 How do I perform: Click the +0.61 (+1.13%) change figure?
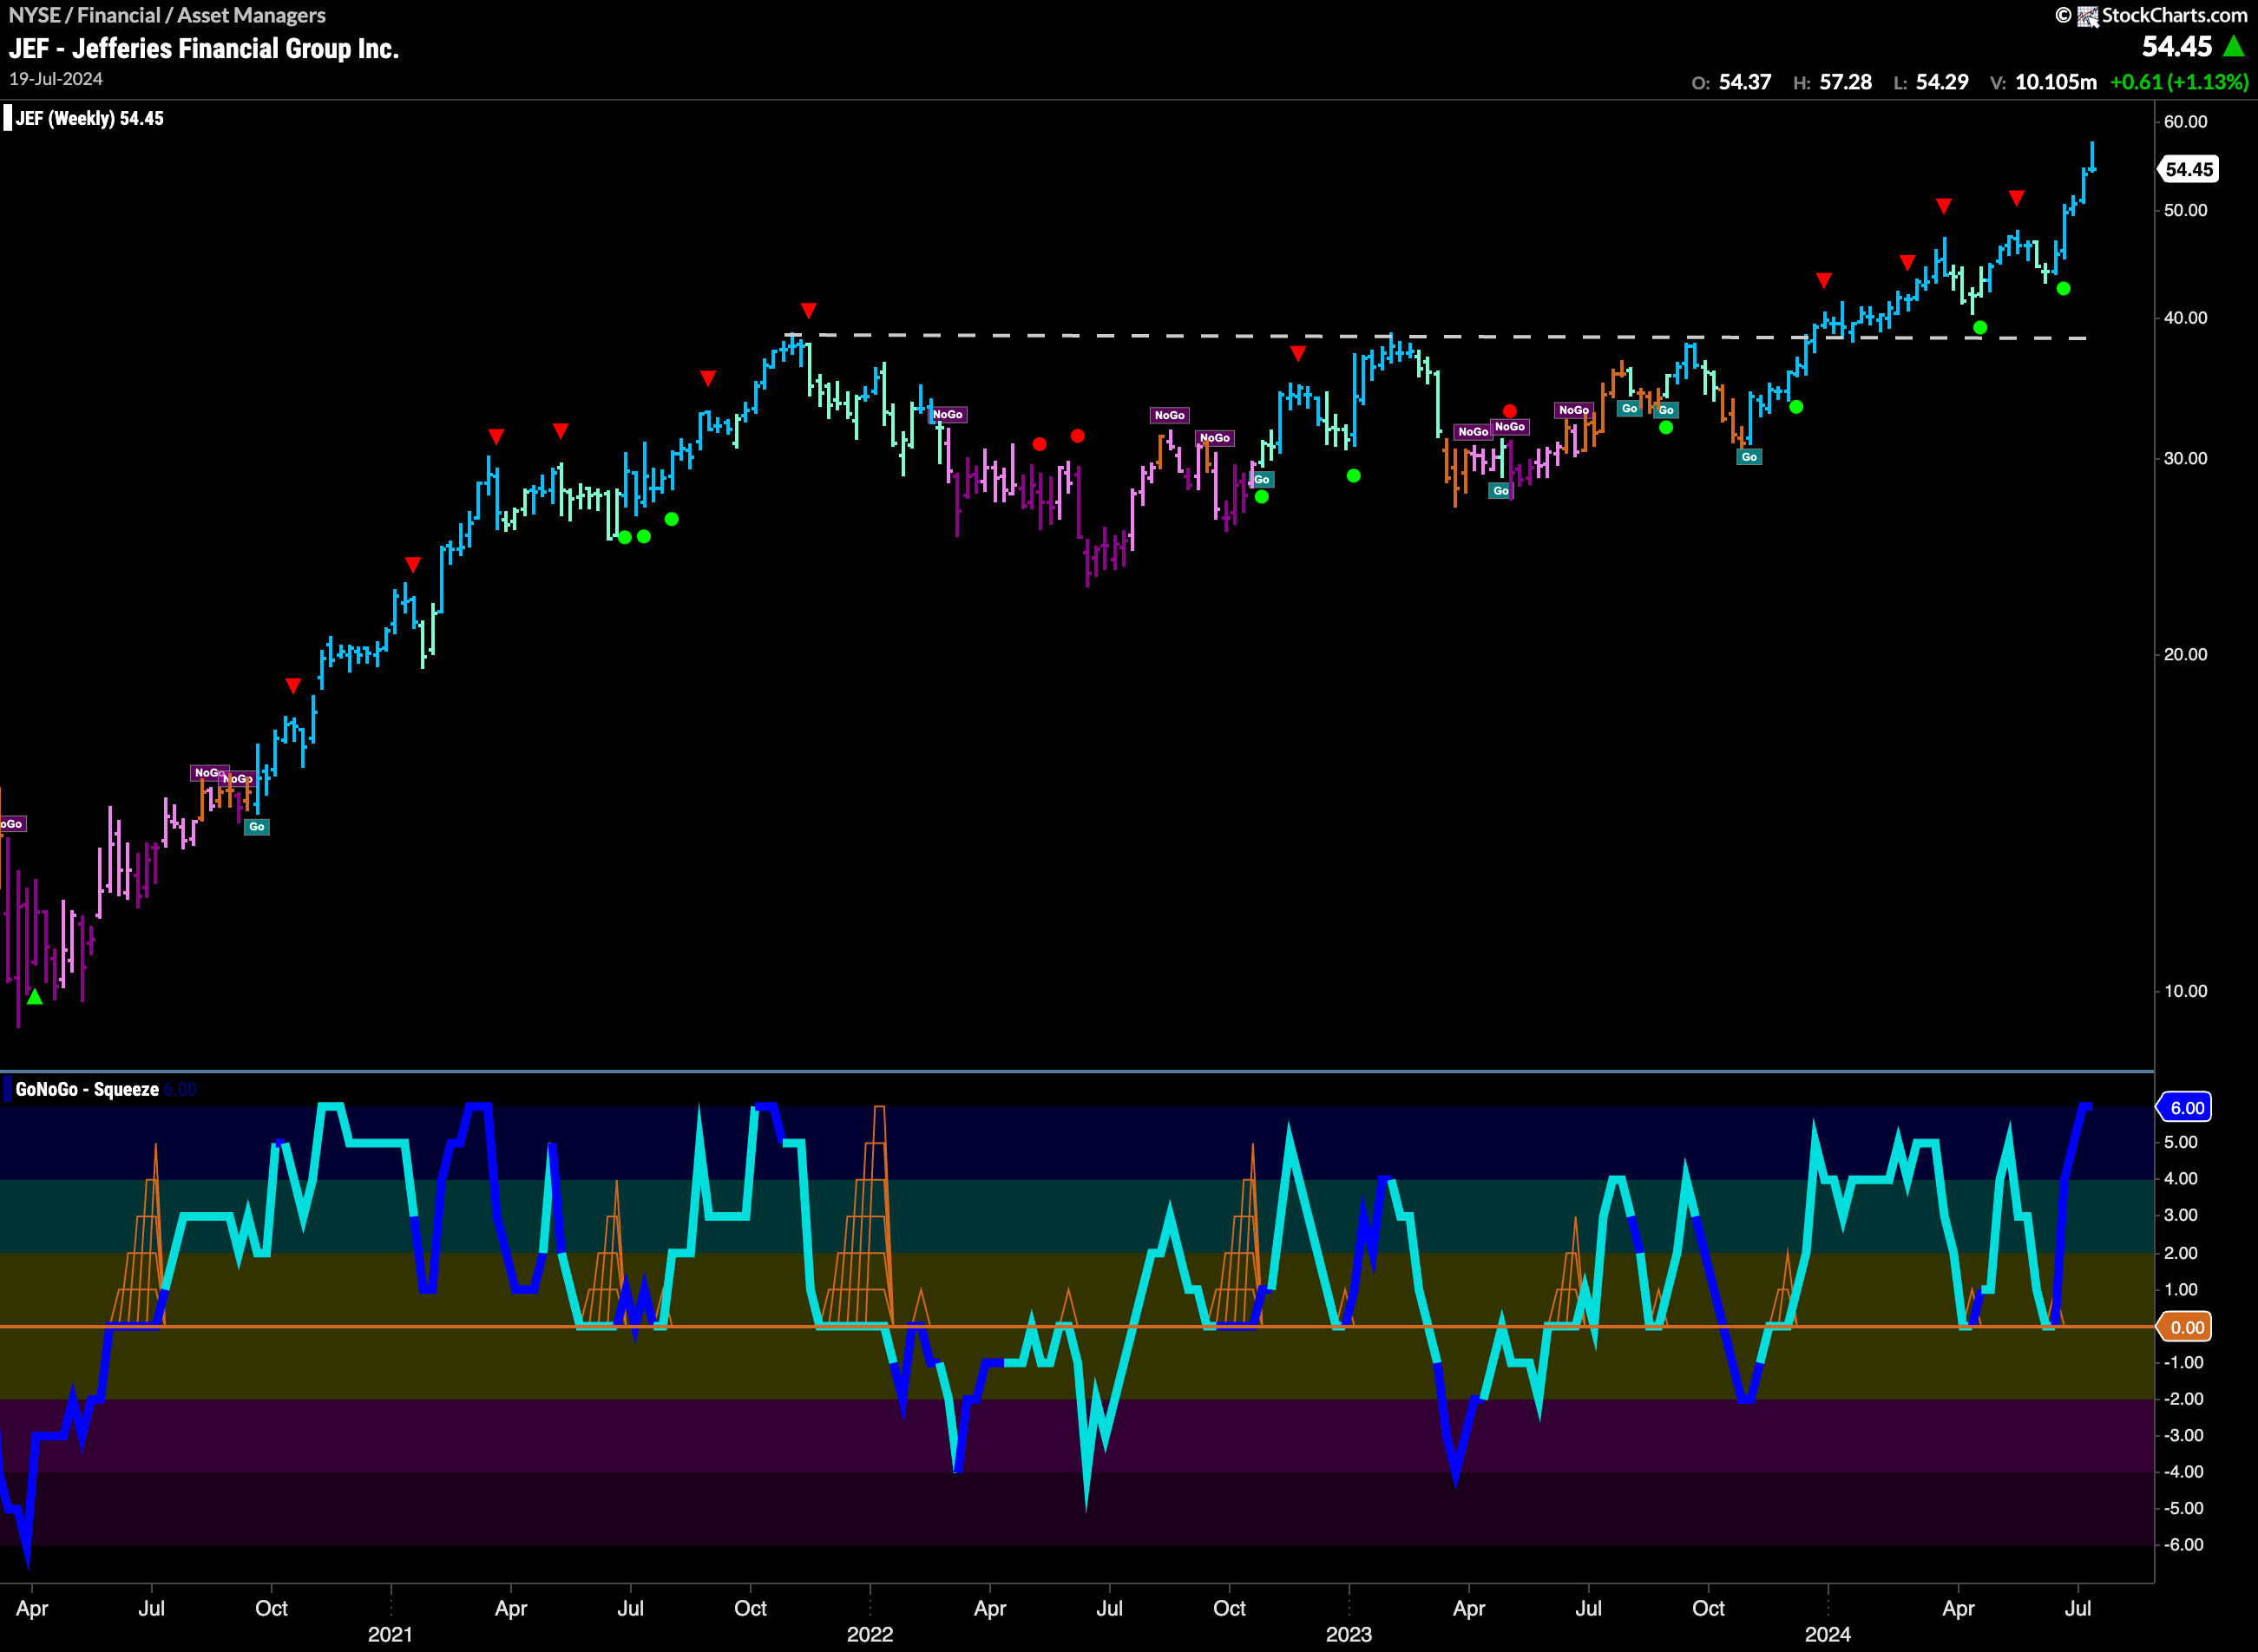[2179, 82]
